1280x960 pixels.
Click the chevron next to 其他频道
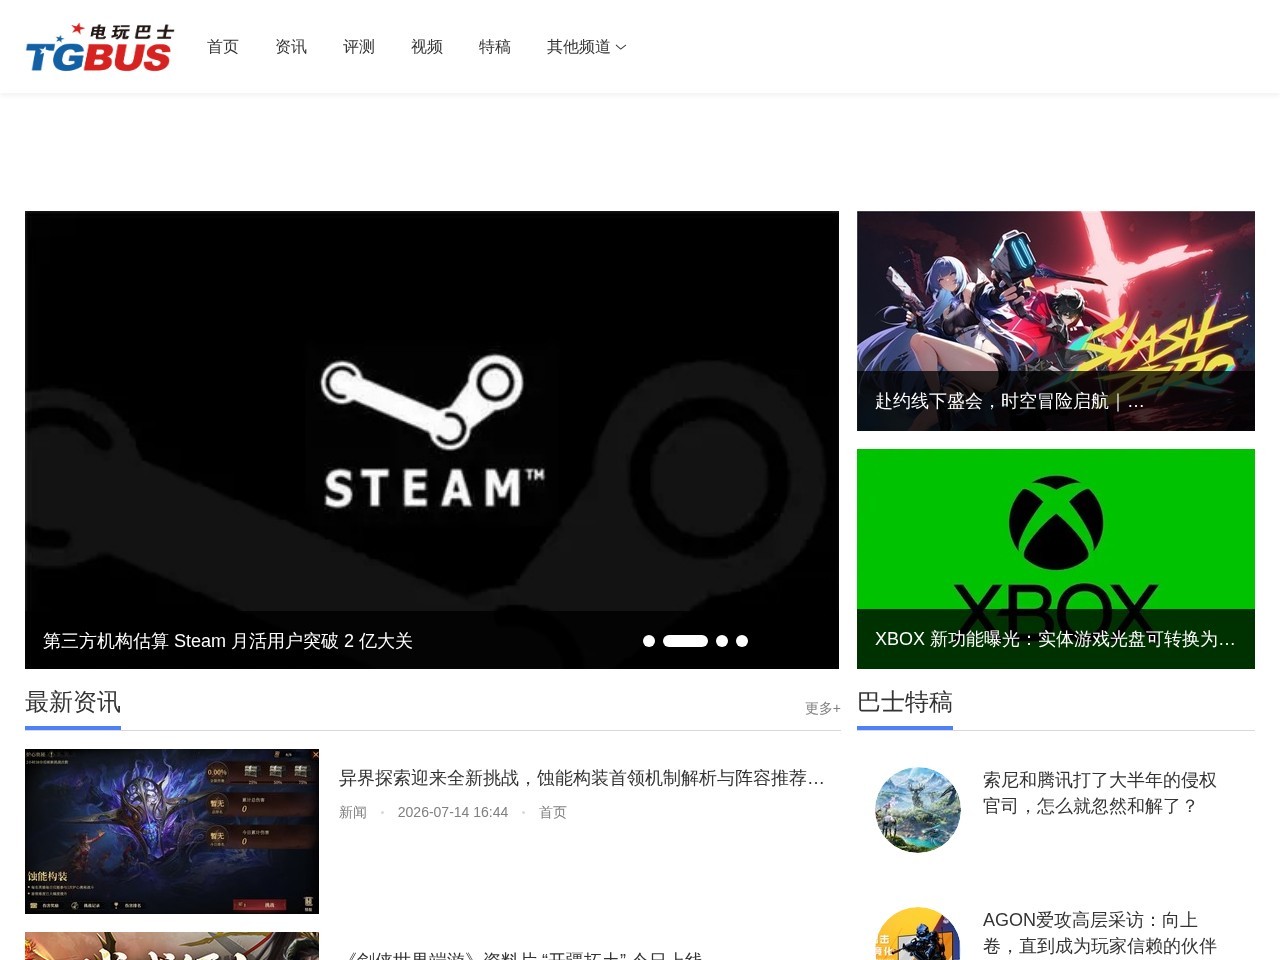[x=621, y=47]
